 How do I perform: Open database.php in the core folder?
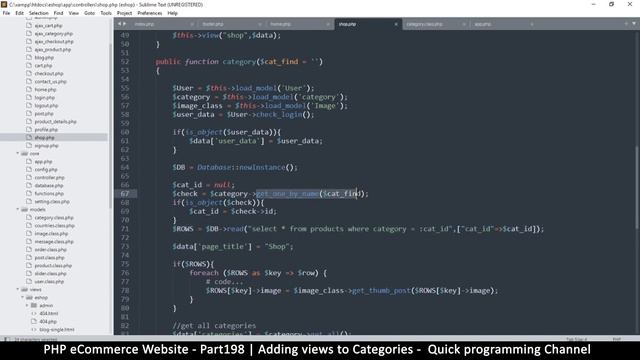click(x=49, y=185)
